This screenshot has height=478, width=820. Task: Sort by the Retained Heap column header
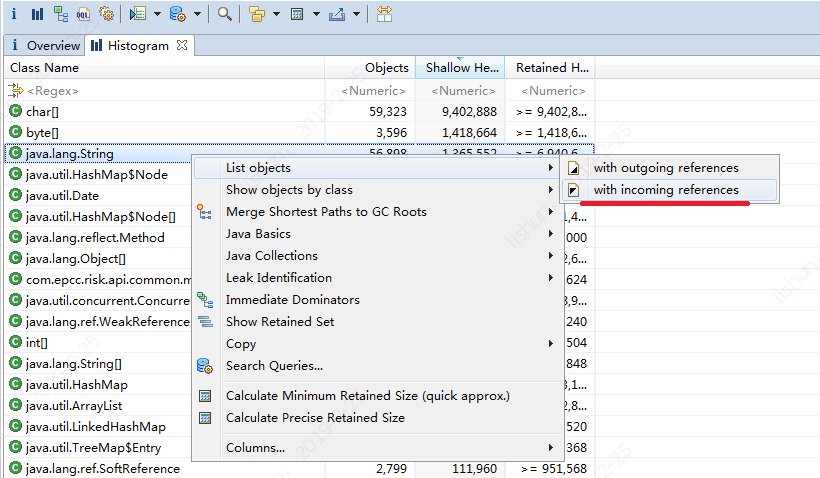pyautogui.click(x=550, y=68)
